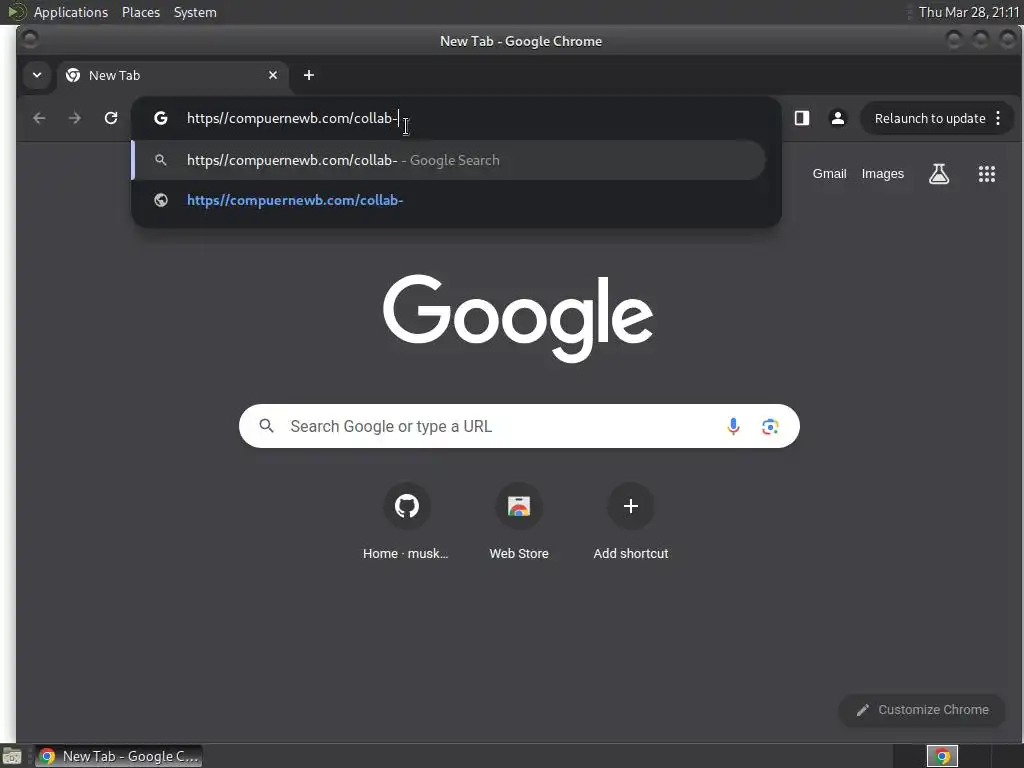This screenshot has height=768, width=1024.
Task: Open the Images link
Action: (882, 174)
